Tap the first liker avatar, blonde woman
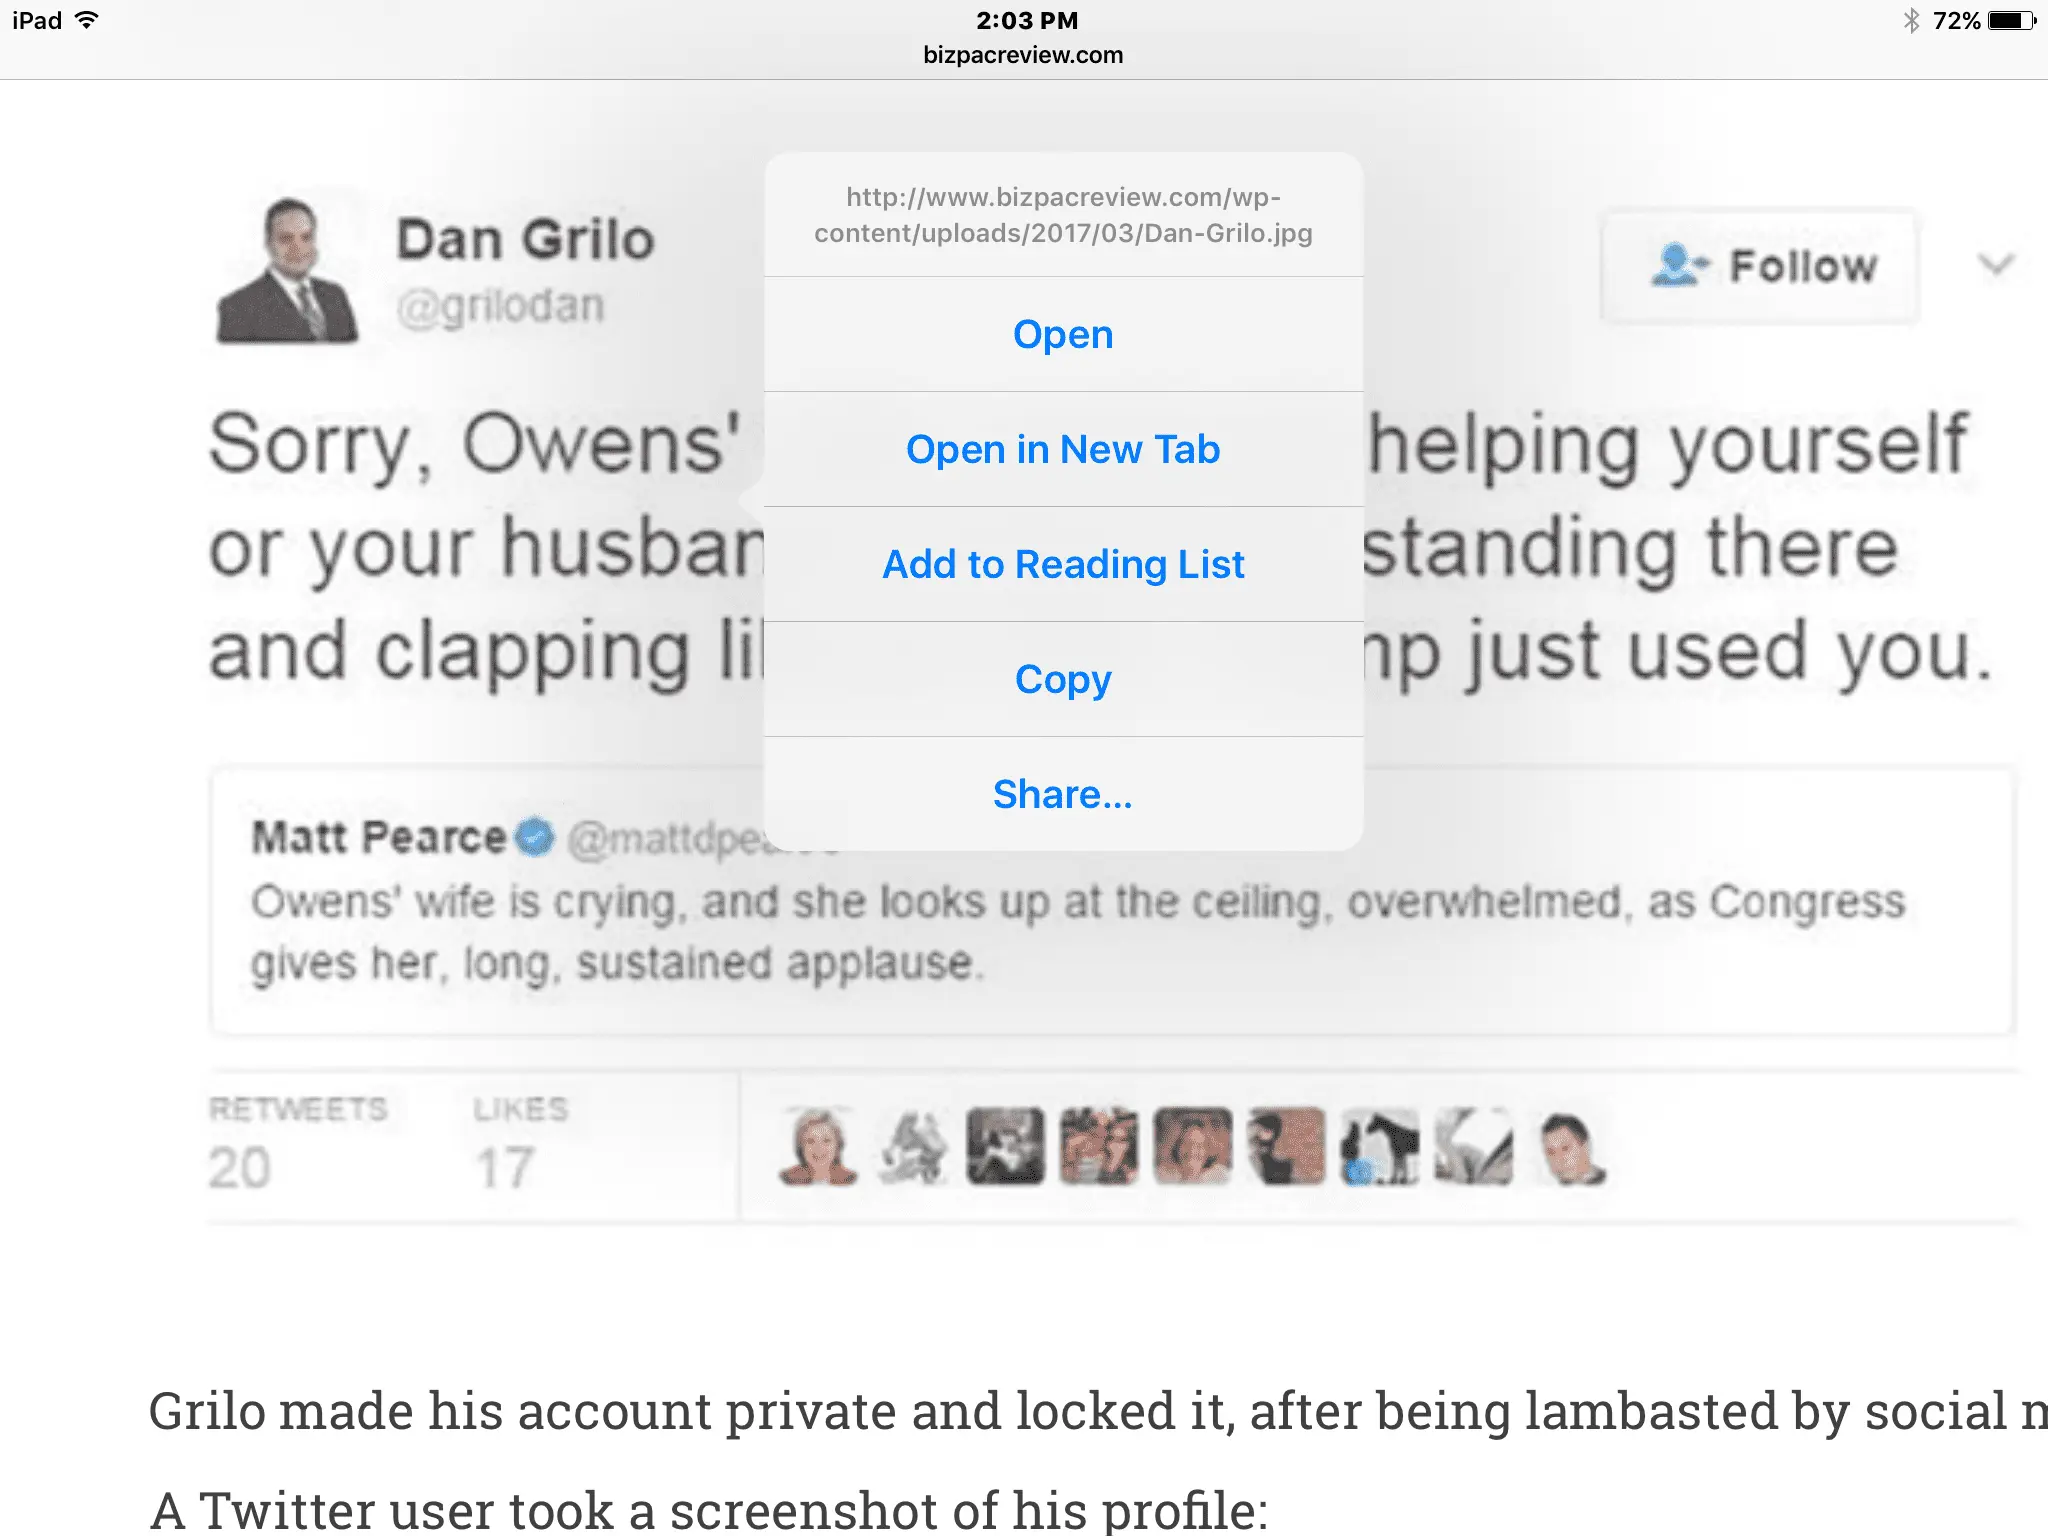The height and width of the screenshot is (1536, 2048). [819, 1146]
